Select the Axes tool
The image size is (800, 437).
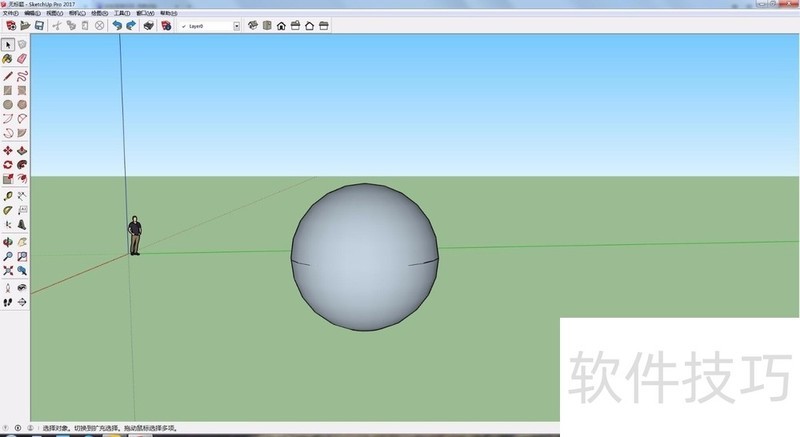click(x=8, y=224)
